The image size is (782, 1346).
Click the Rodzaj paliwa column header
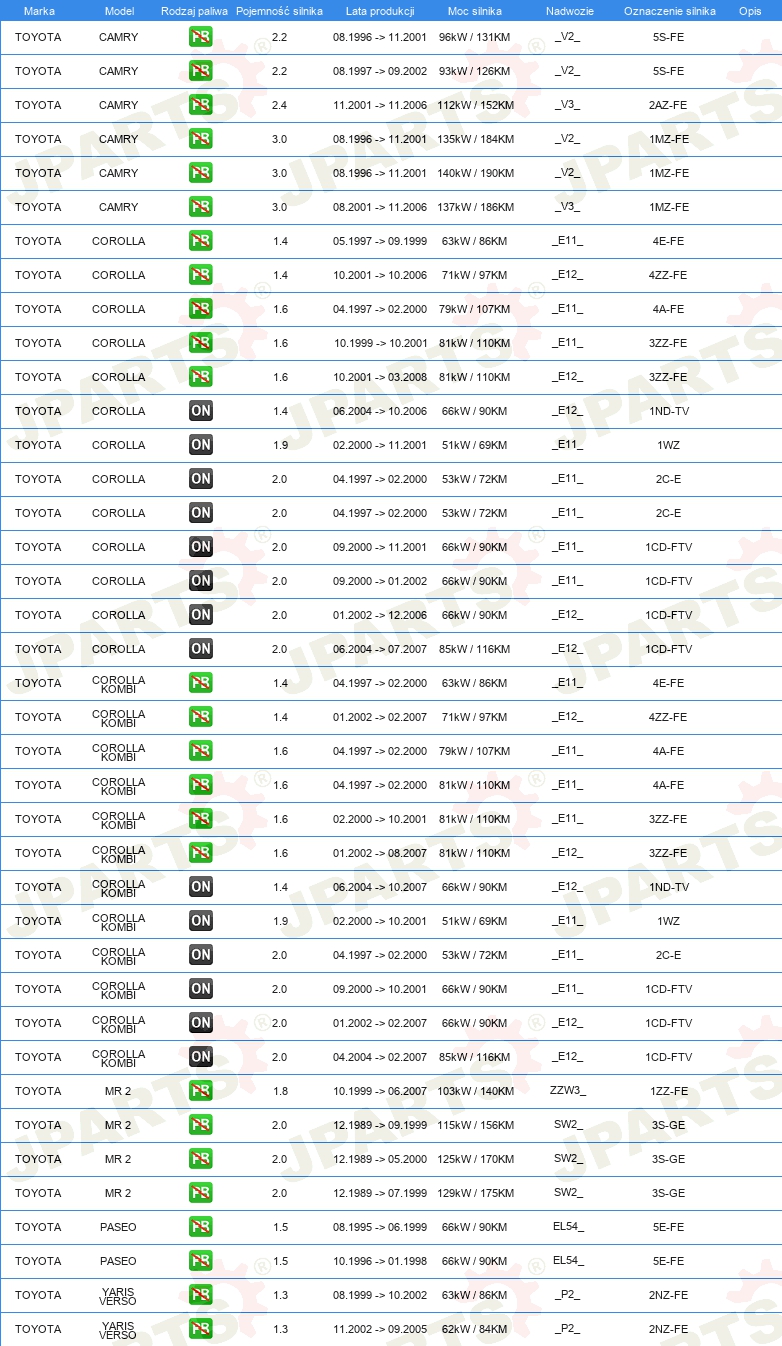pyautogui.click(x=194, y=11)
